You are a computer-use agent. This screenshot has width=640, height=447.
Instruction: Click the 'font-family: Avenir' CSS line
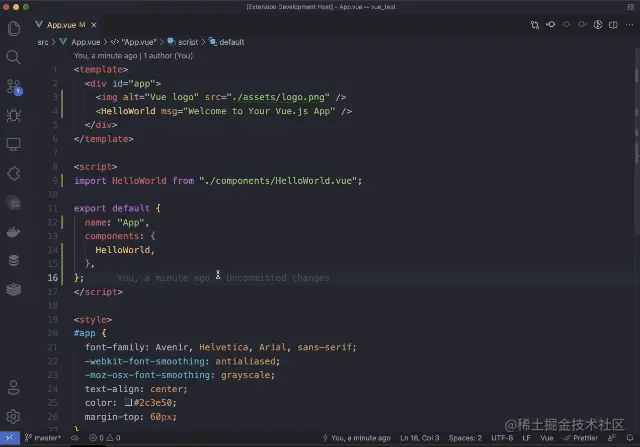tap(220, 347)
